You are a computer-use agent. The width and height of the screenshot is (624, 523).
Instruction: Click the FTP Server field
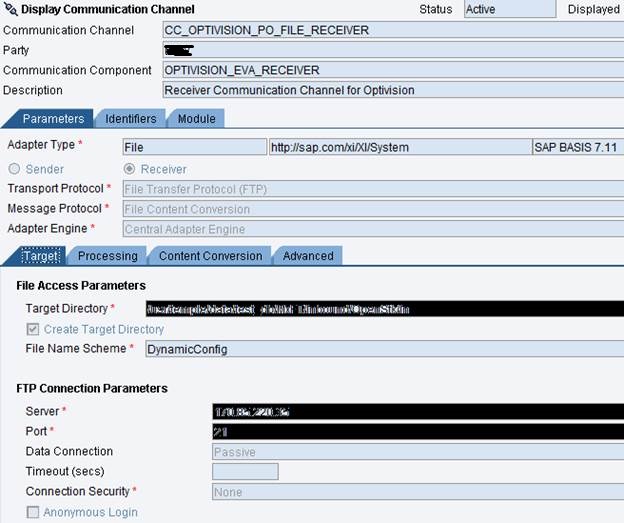click(x=418, y=412)
